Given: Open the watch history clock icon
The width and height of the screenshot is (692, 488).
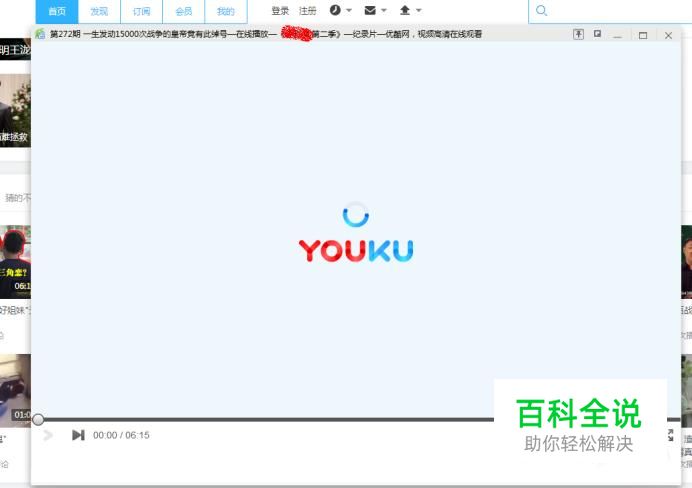Looking at the screenshot, I should [x=335, y=10].
